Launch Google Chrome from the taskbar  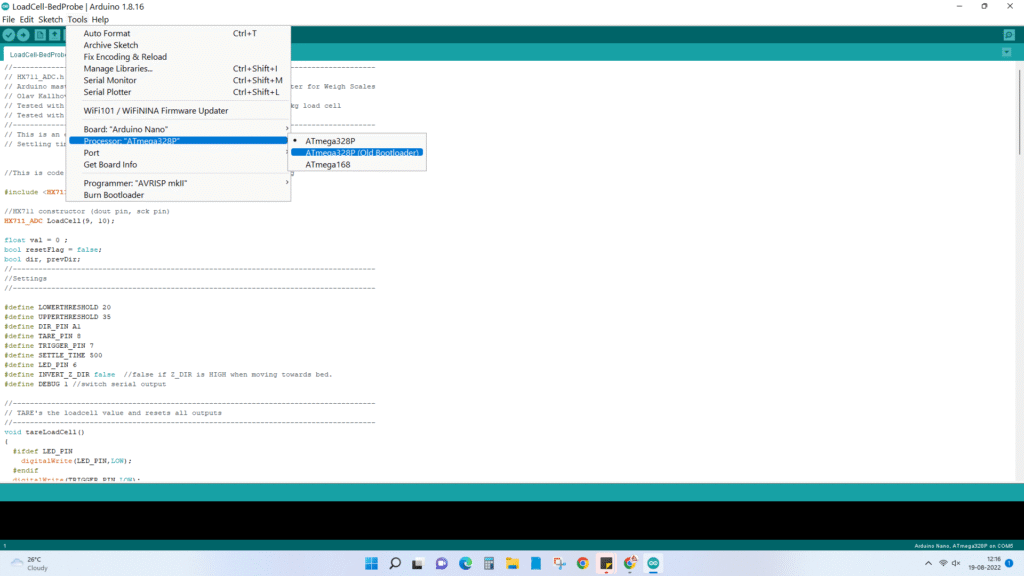click(x=583, y=563)
